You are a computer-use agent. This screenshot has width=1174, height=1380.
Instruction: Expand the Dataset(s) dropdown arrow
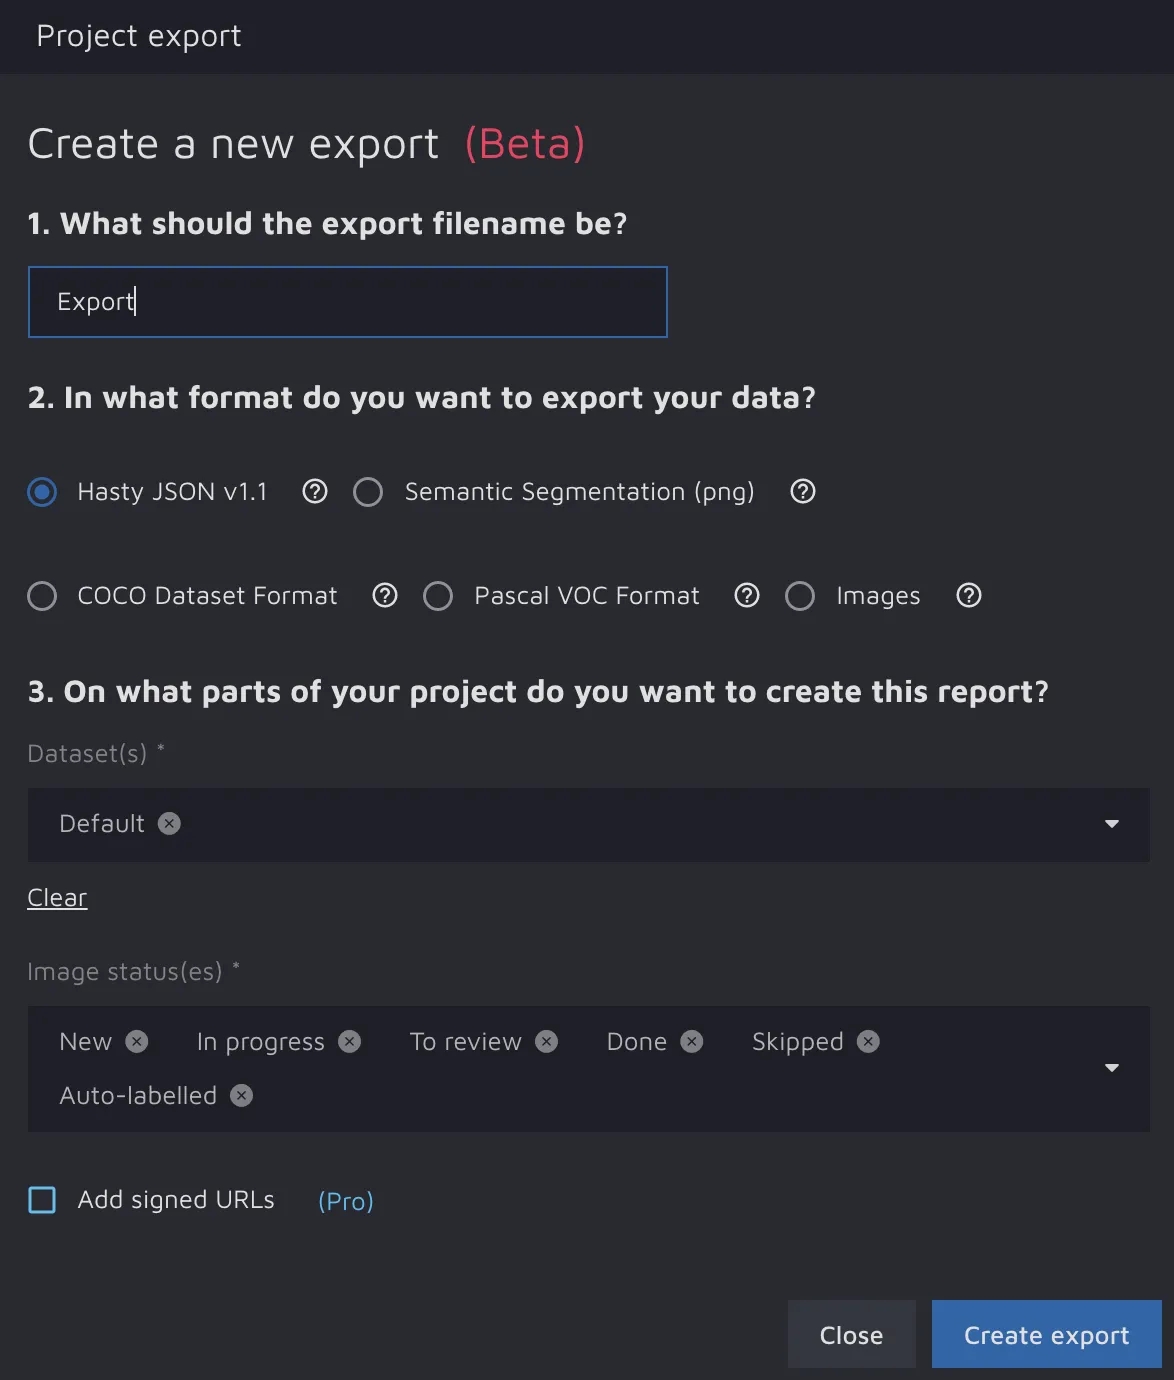(x=1111, y=824)
